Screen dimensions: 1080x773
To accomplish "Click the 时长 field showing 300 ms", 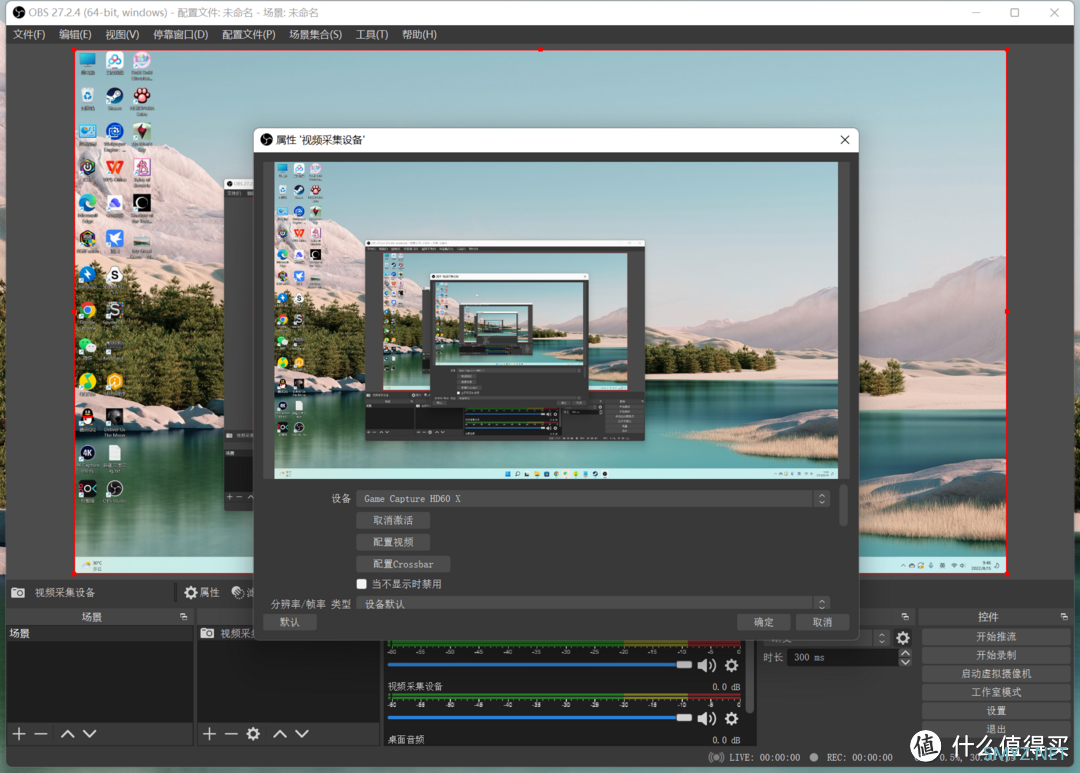I will click(842, 657).
